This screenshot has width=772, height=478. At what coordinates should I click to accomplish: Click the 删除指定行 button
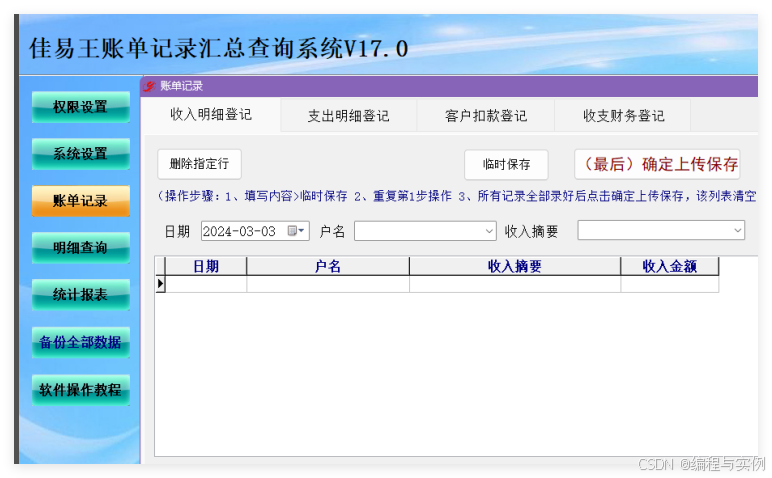[199, 164]
